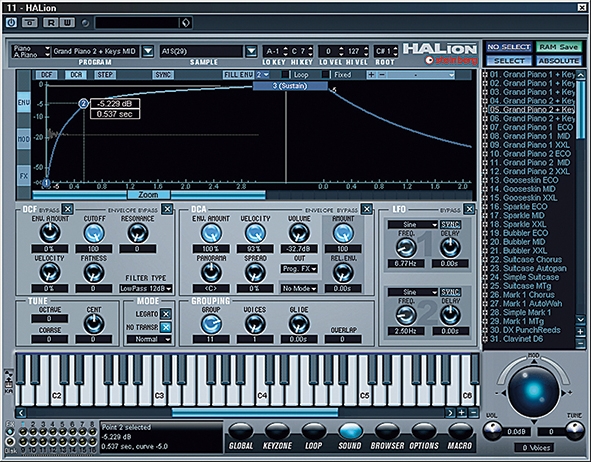The image size is (591, 462).
Task: Toggle the envelope SYNC button
Action: [x=163, y=75]
